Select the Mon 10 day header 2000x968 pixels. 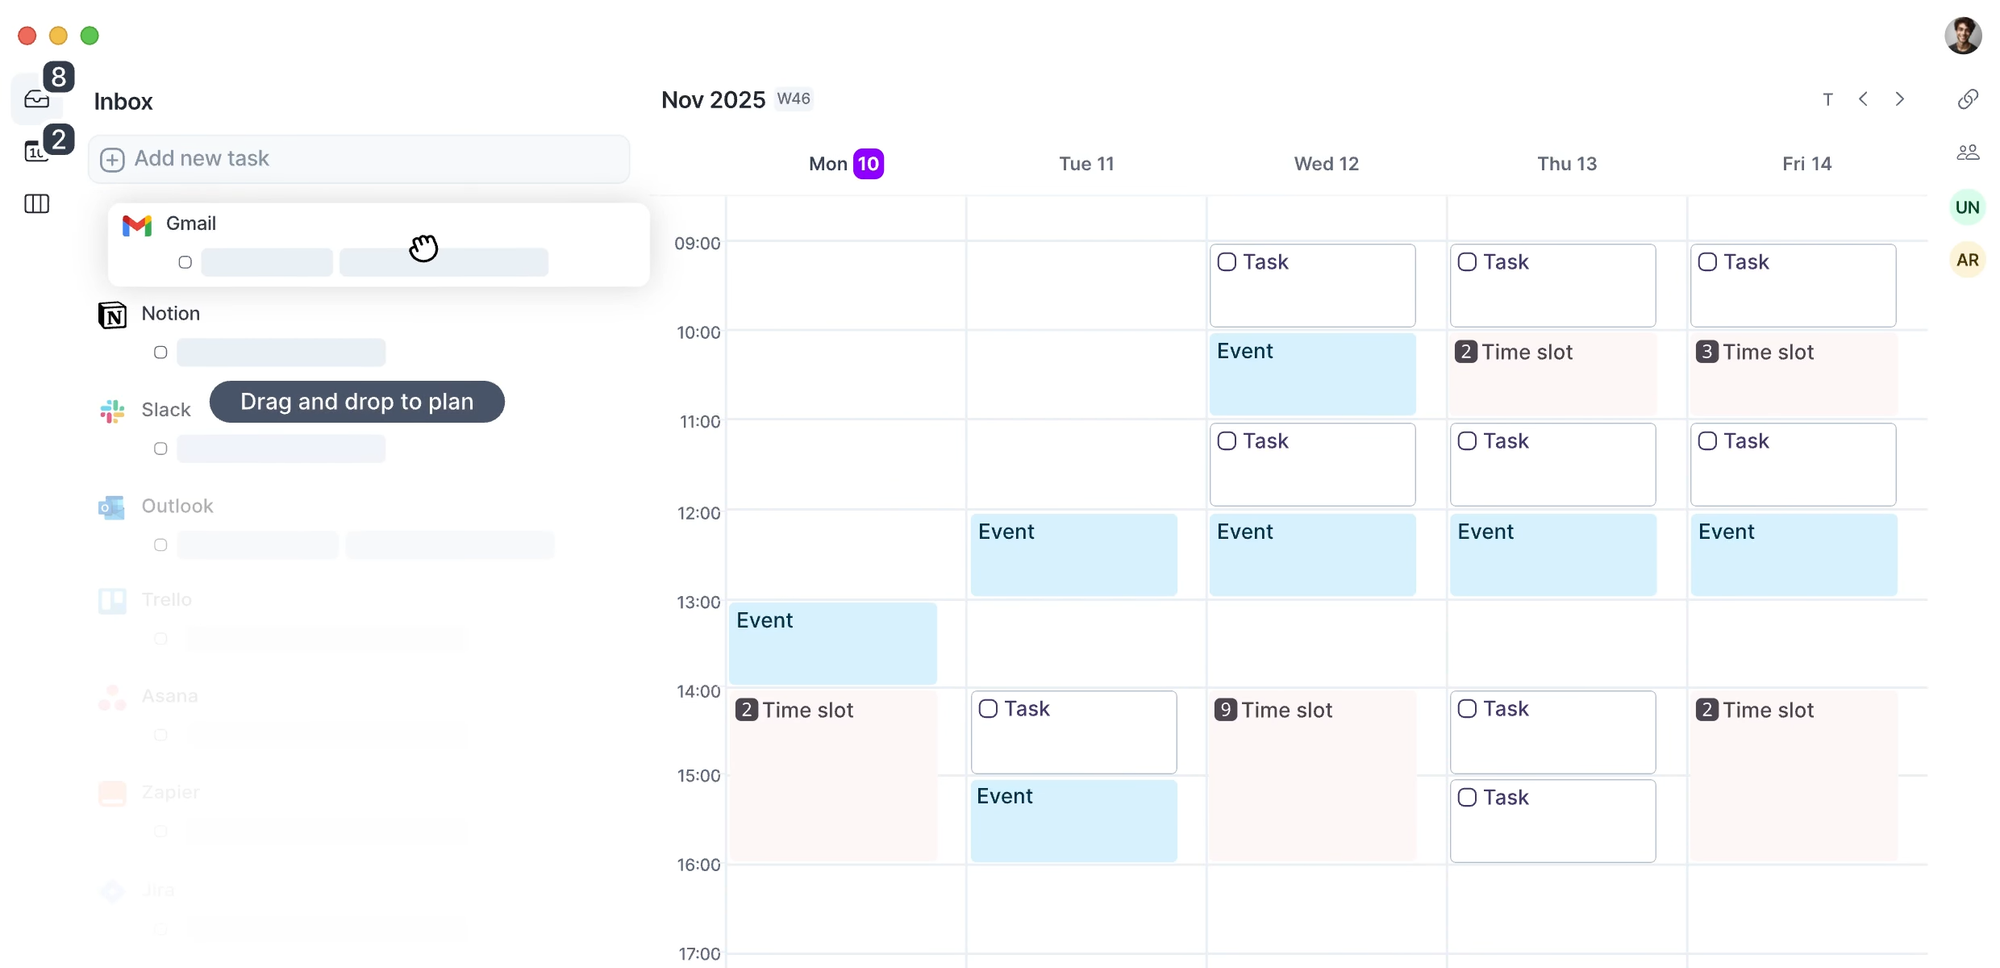click(x=845, y=163)
